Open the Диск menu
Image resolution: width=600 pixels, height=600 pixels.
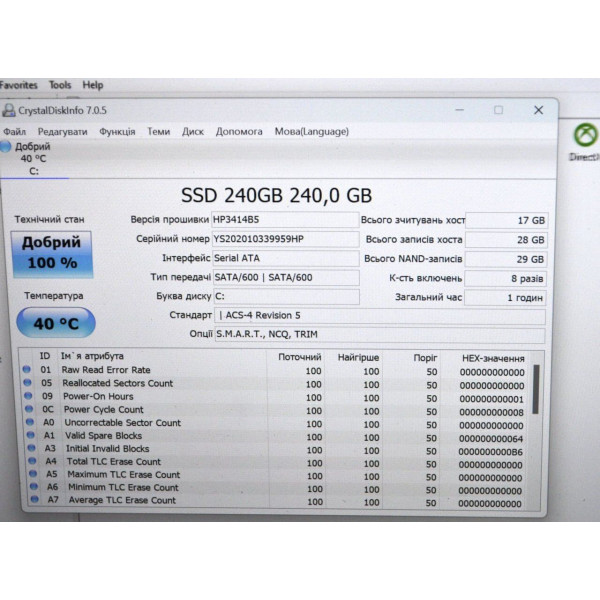tap(192, 132)
